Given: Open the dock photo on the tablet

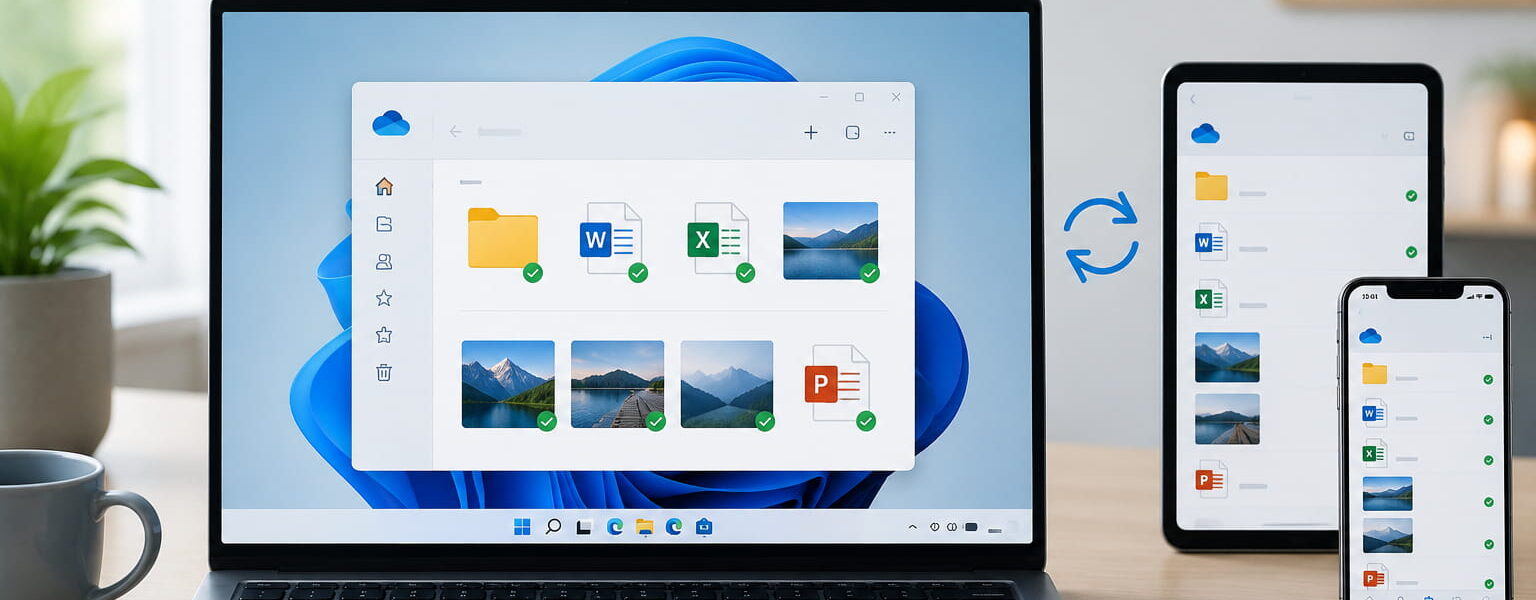Looking at the screenshot, I should pyautogui.click(x=1227, y=419).
